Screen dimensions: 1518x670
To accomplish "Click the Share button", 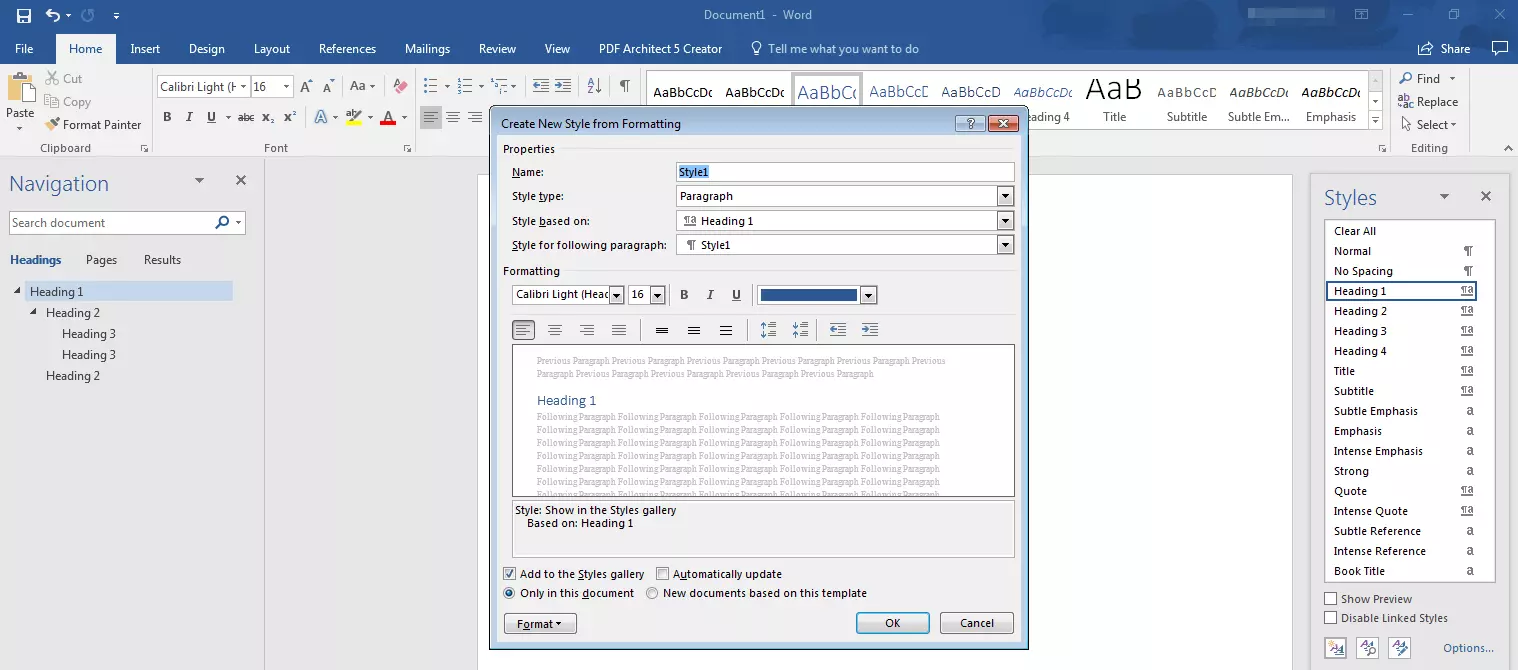I will coord(1444,49).
